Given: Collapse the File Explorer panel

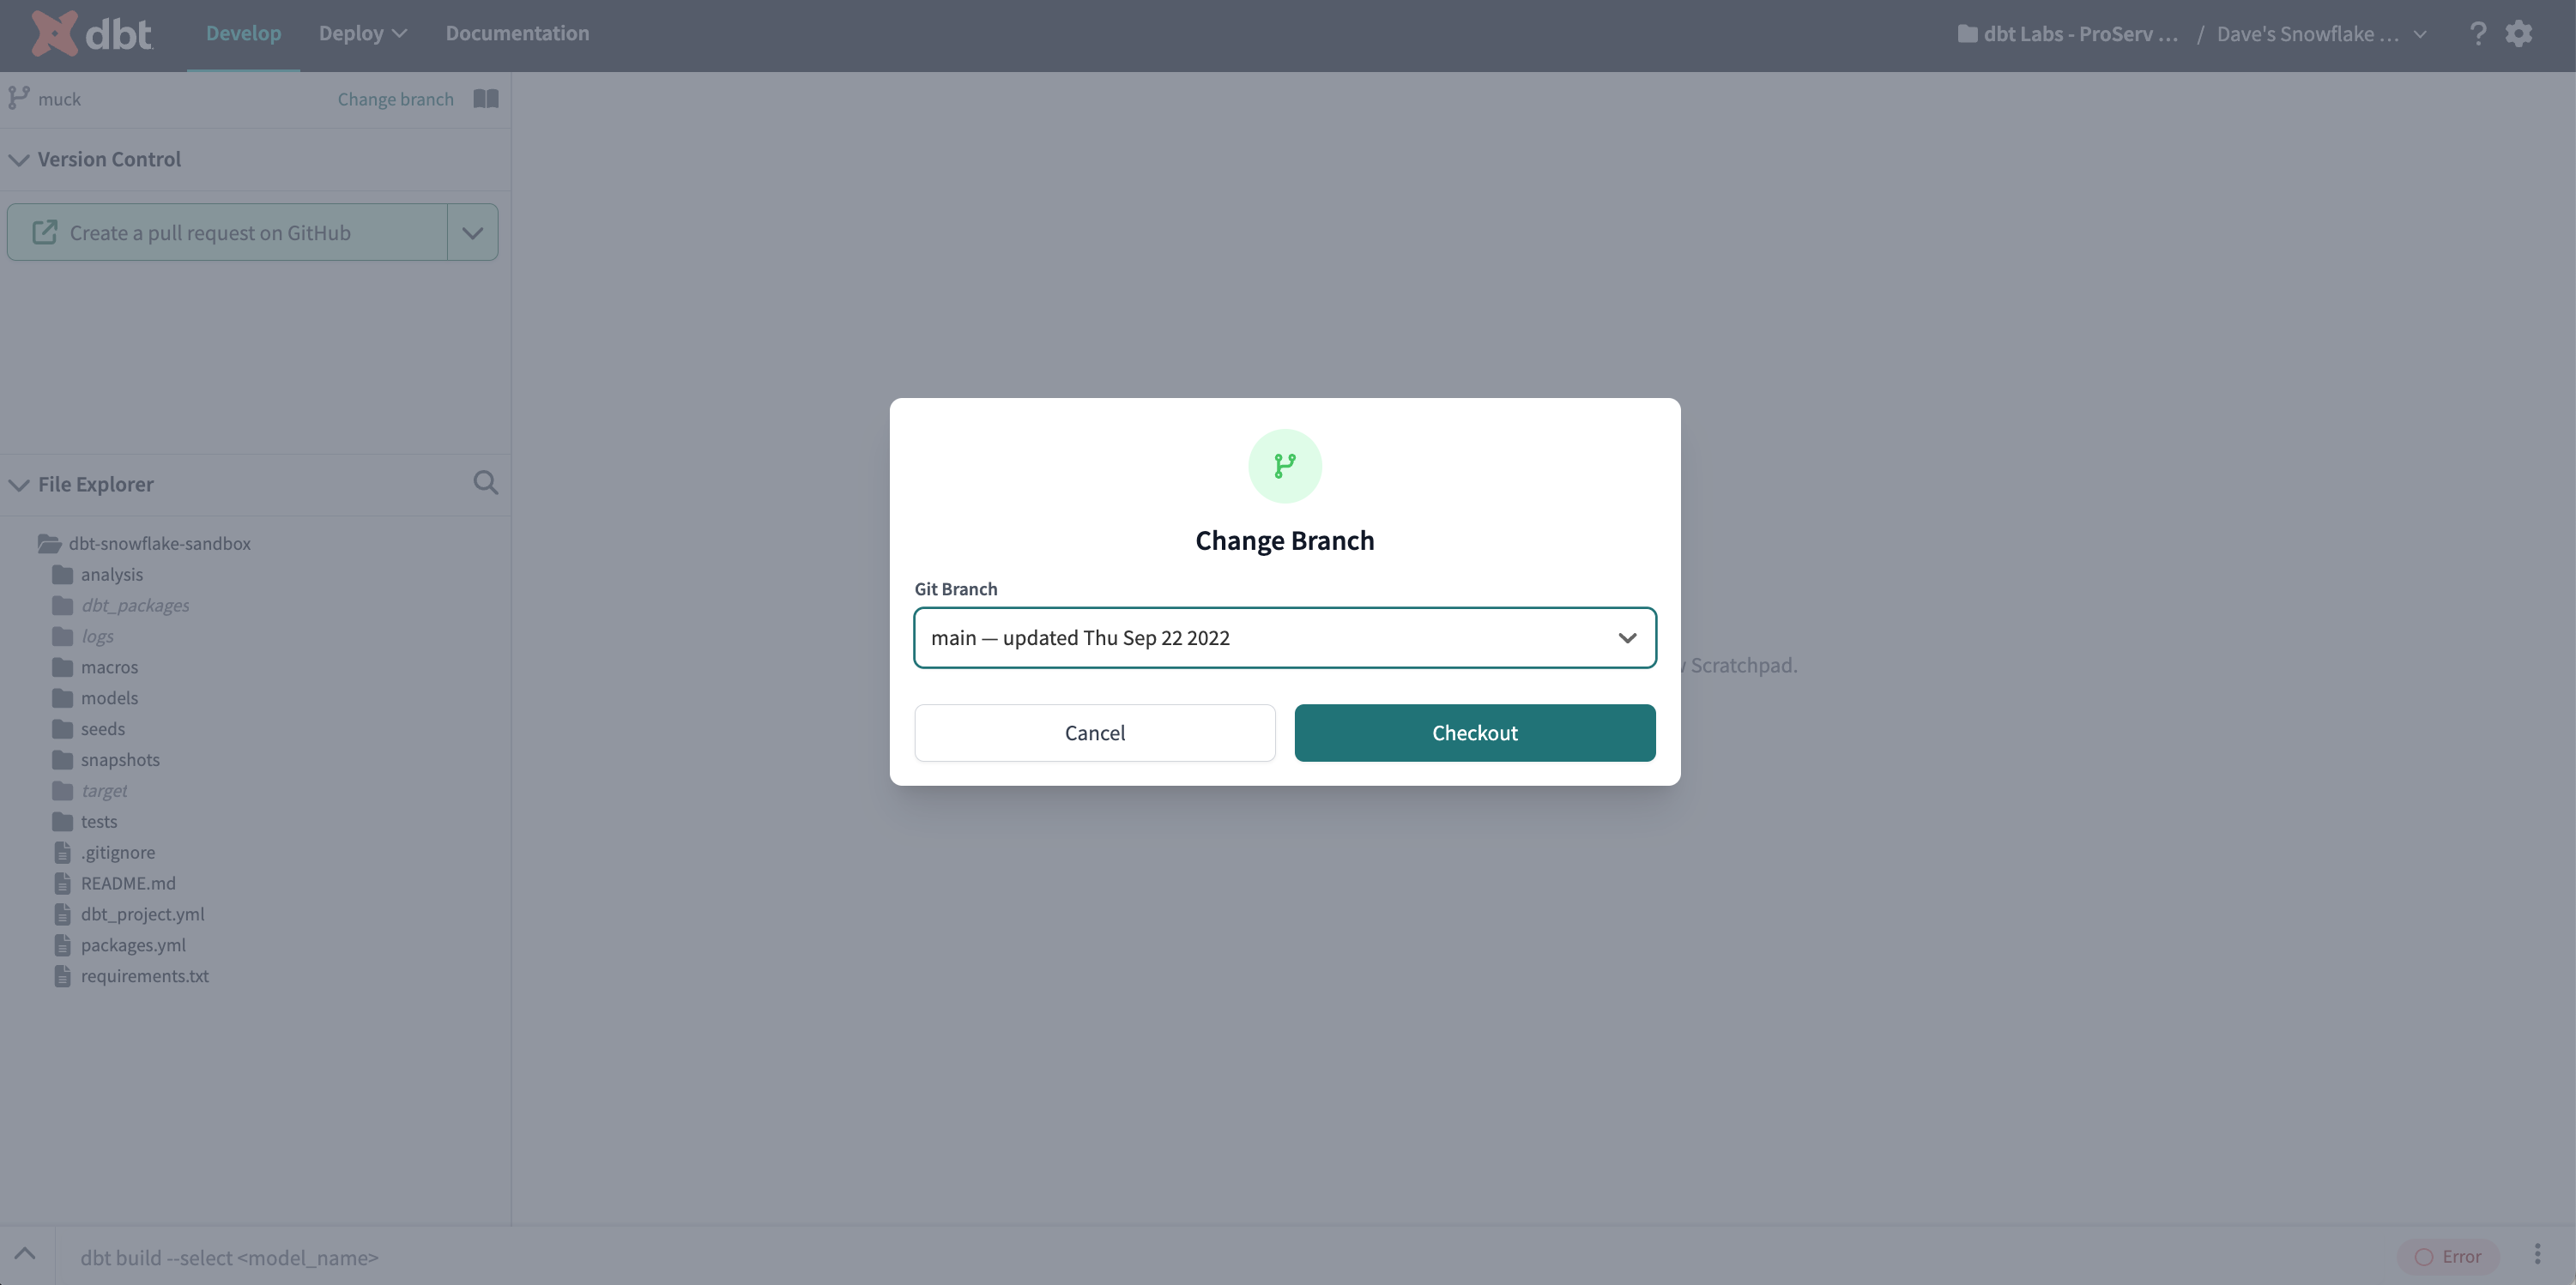Looking at the screenshot, I should (18, 485).
